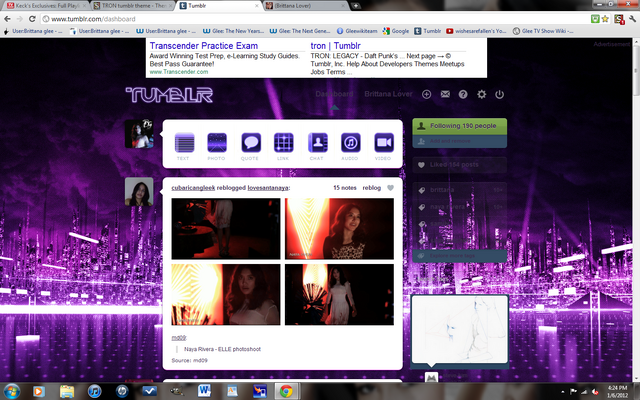
Task: Open the Tumblr bookmark in bookmarks bar
Action: (428, 31)
